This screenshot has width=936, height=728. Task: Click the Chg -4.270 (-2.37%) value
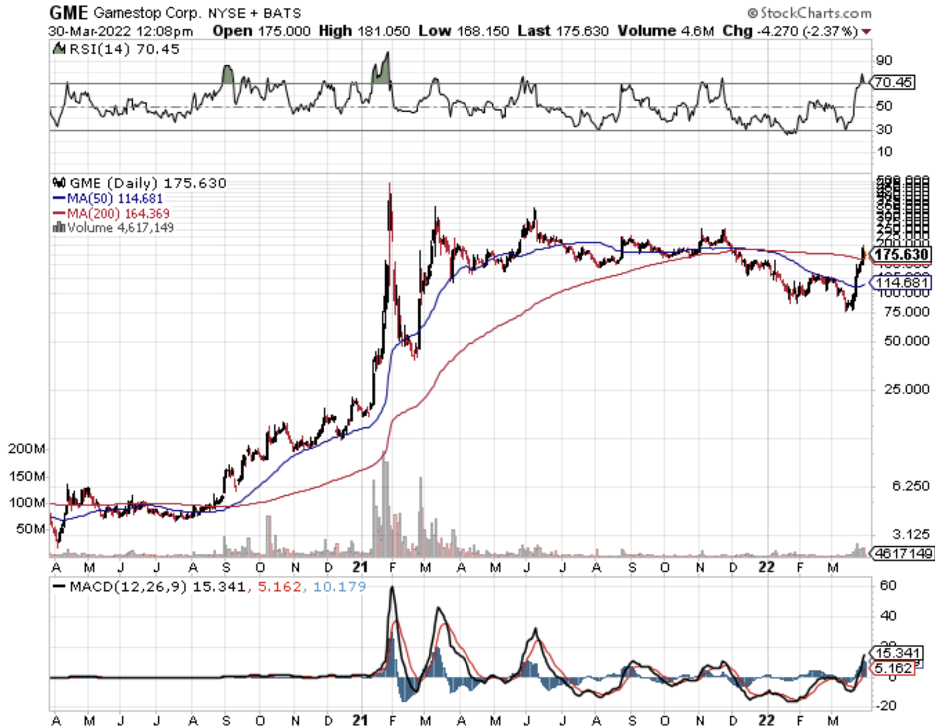tap(790, 31)
